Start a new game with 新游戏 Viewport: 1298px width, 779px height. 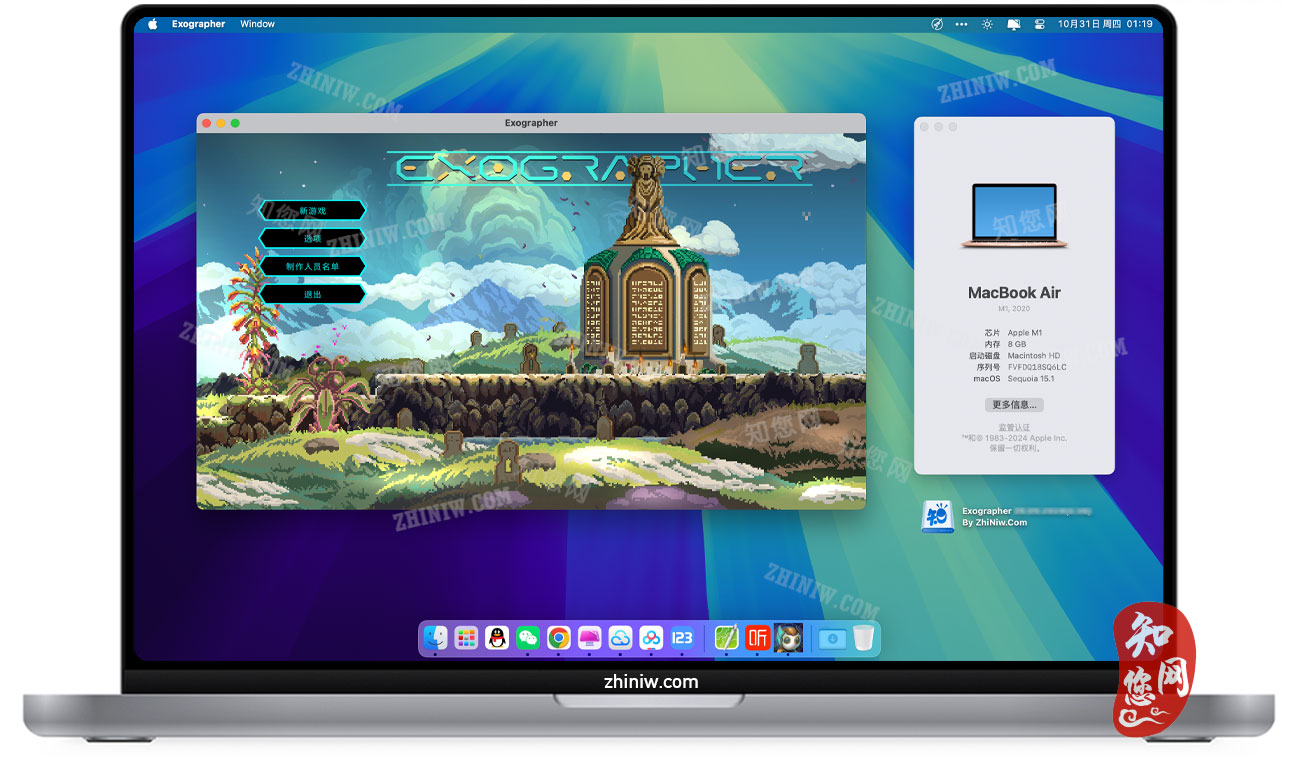[312, 210]
